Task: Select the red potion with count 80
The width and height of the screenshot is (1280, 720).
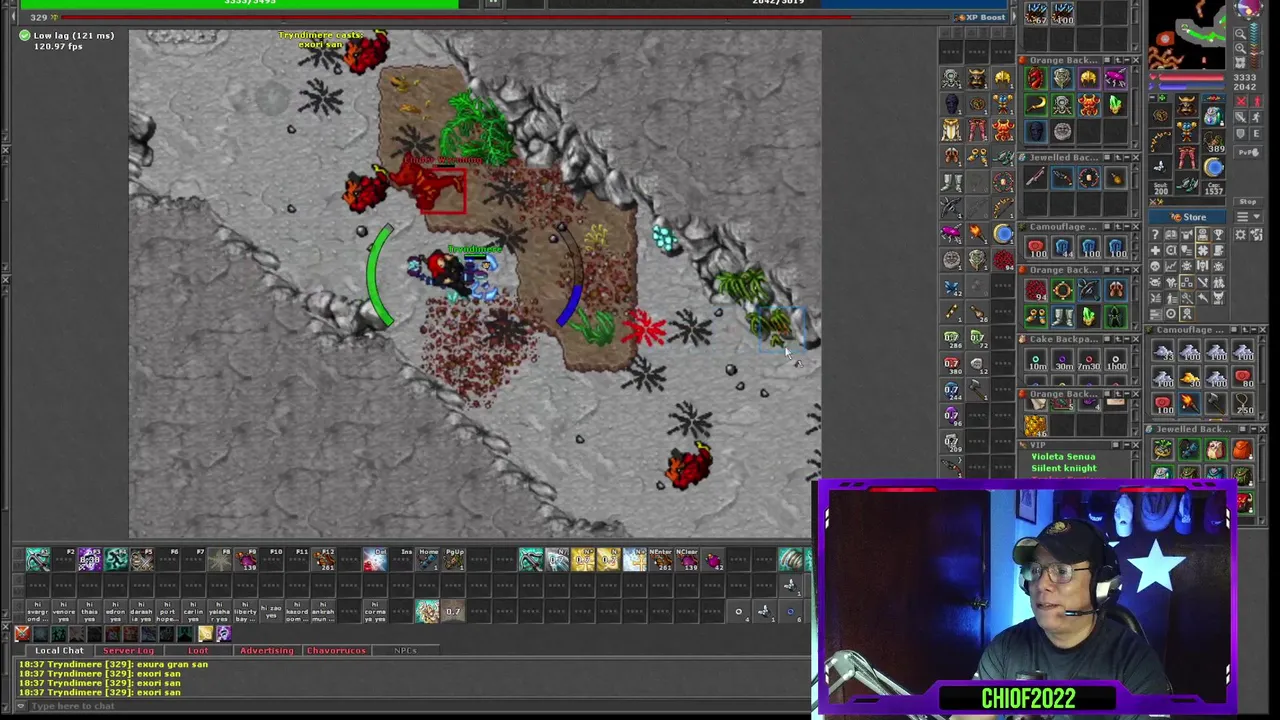Action: tap(1243, 377)
